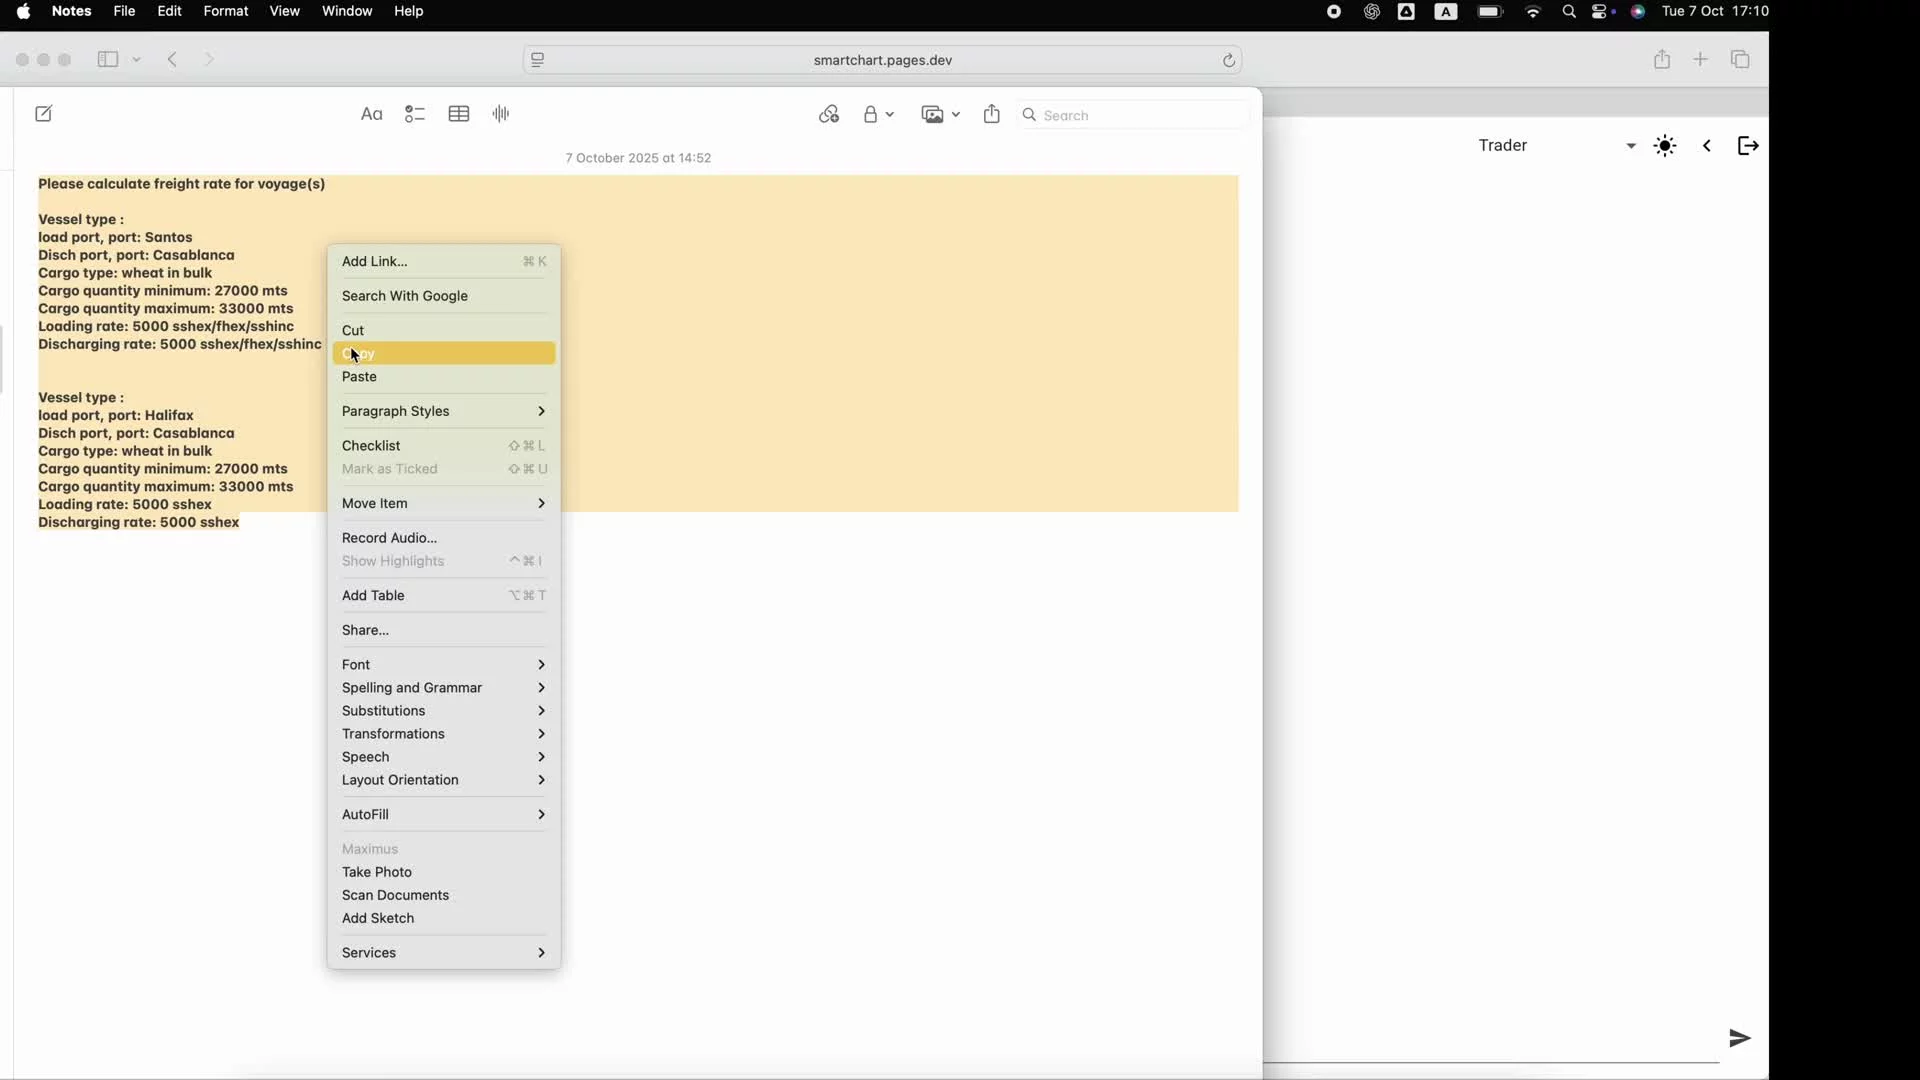The width and height of the screenshot is (1920, 1080).
Task: Click the logout arrow icon
Action: [1748, 146]
